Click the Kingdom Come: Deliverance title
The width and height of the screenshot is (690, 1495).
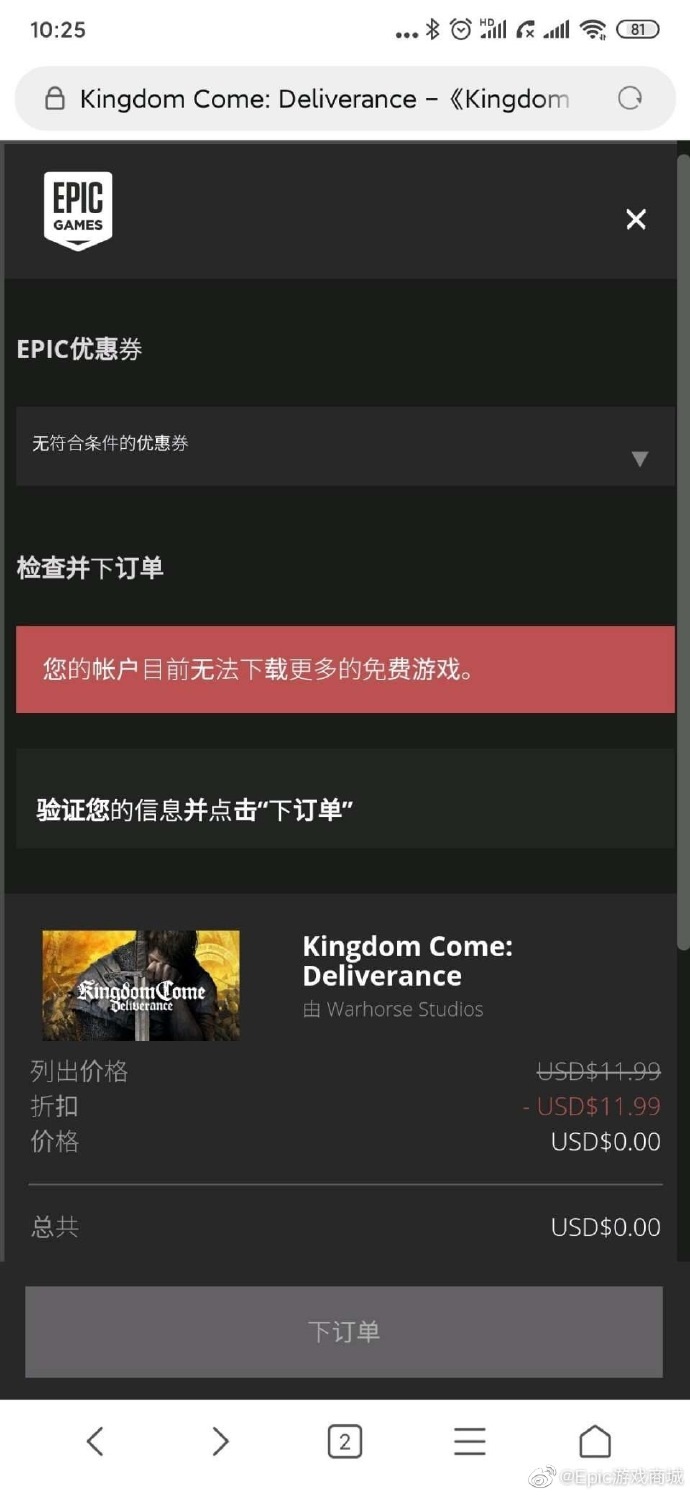click(x=407, y=961)
